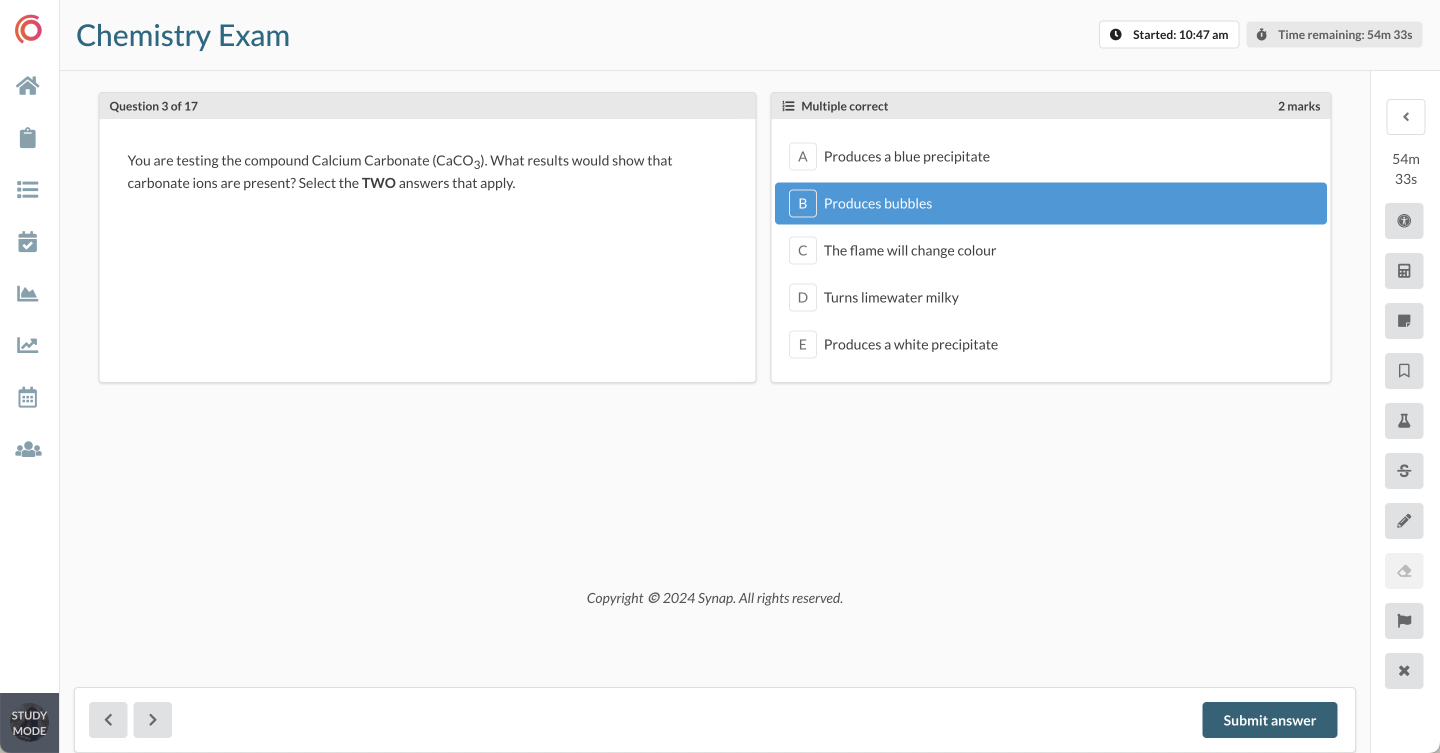This screenshot has height=753, width=1440.
Task: Activate the strikethrough tool
Action: pyautogui.click(x=1404, y=471)
